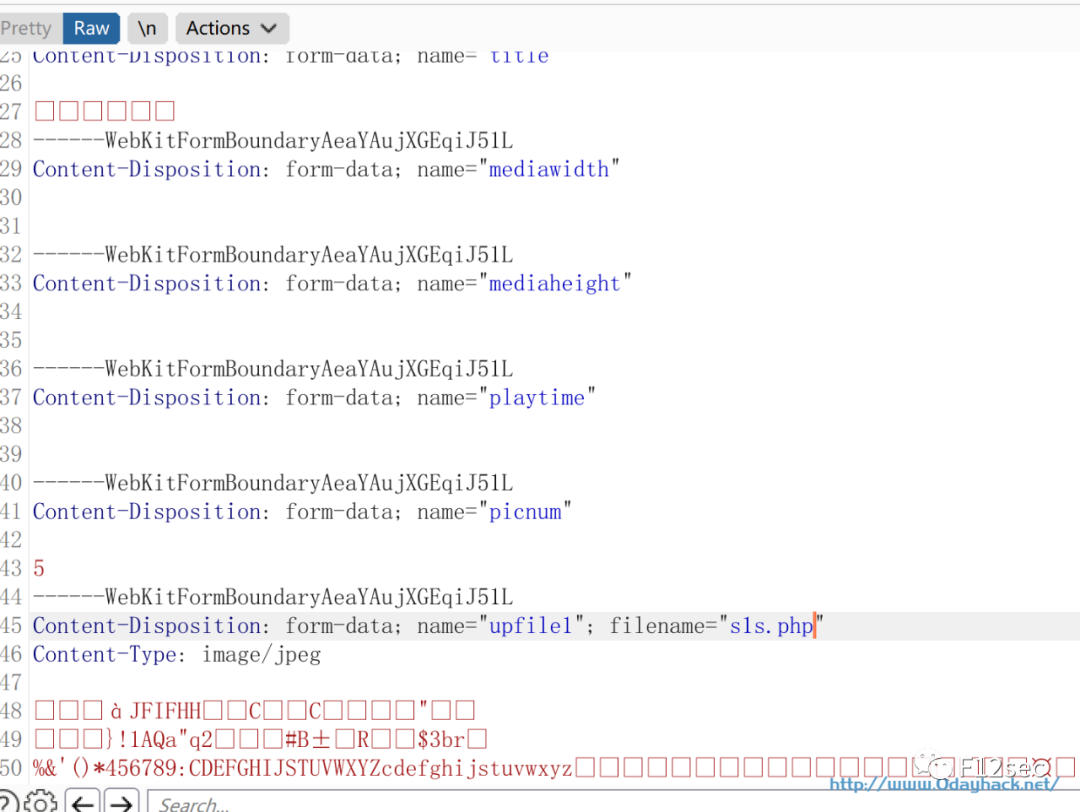The height and width of the screenshot is (812, 1080).
Task: Click the "picnum" parameter name
Action: 525,512
